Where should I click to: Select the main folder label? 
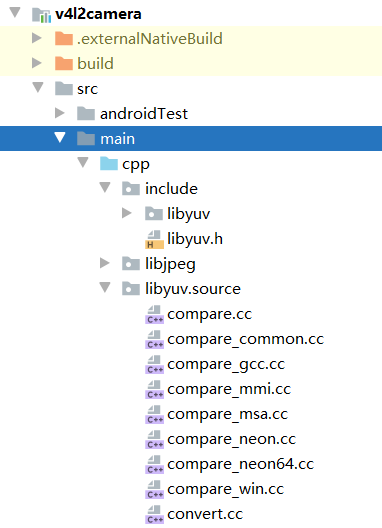pos(118,138)
